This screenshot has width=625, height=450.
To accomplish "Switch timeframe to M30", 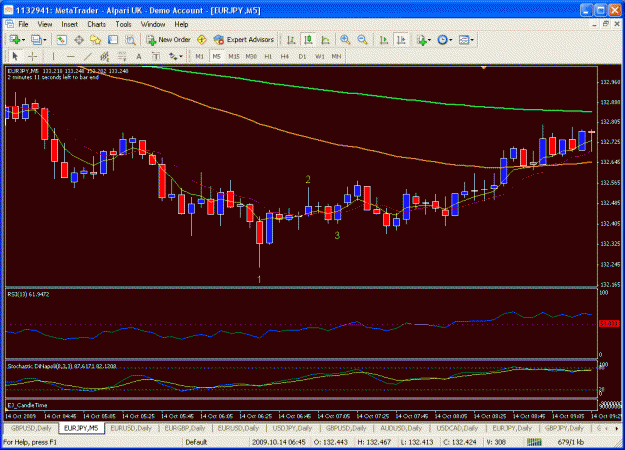I will coord(251,56).
